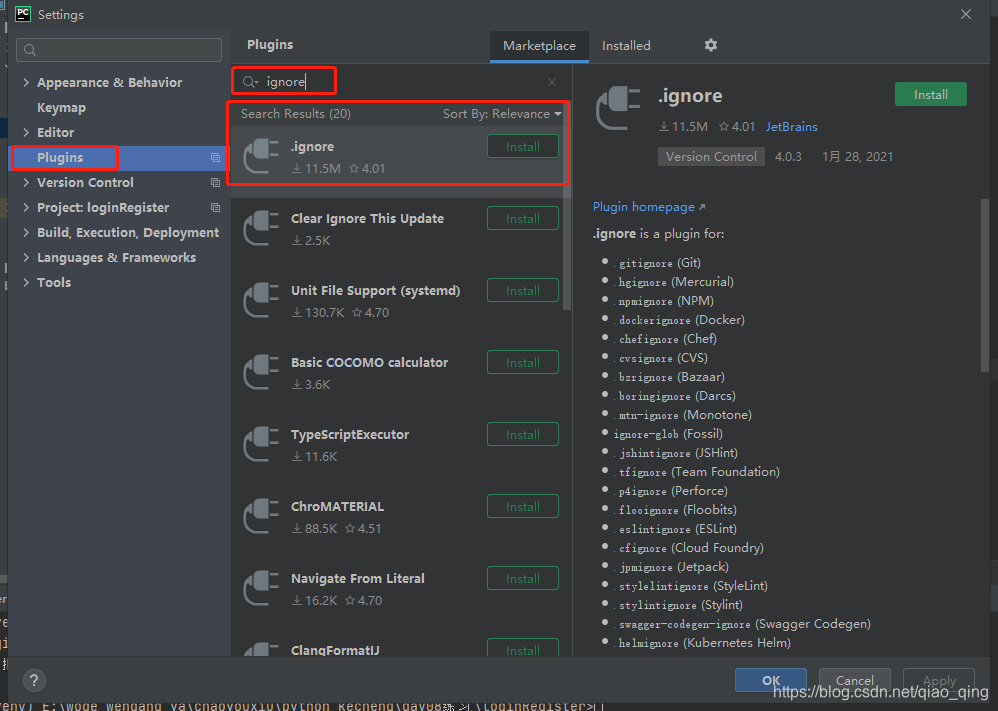The height and width of the screenshot is (711, 998).
Task: Expand Project: loginRegister section
Action: coord(26,208)
